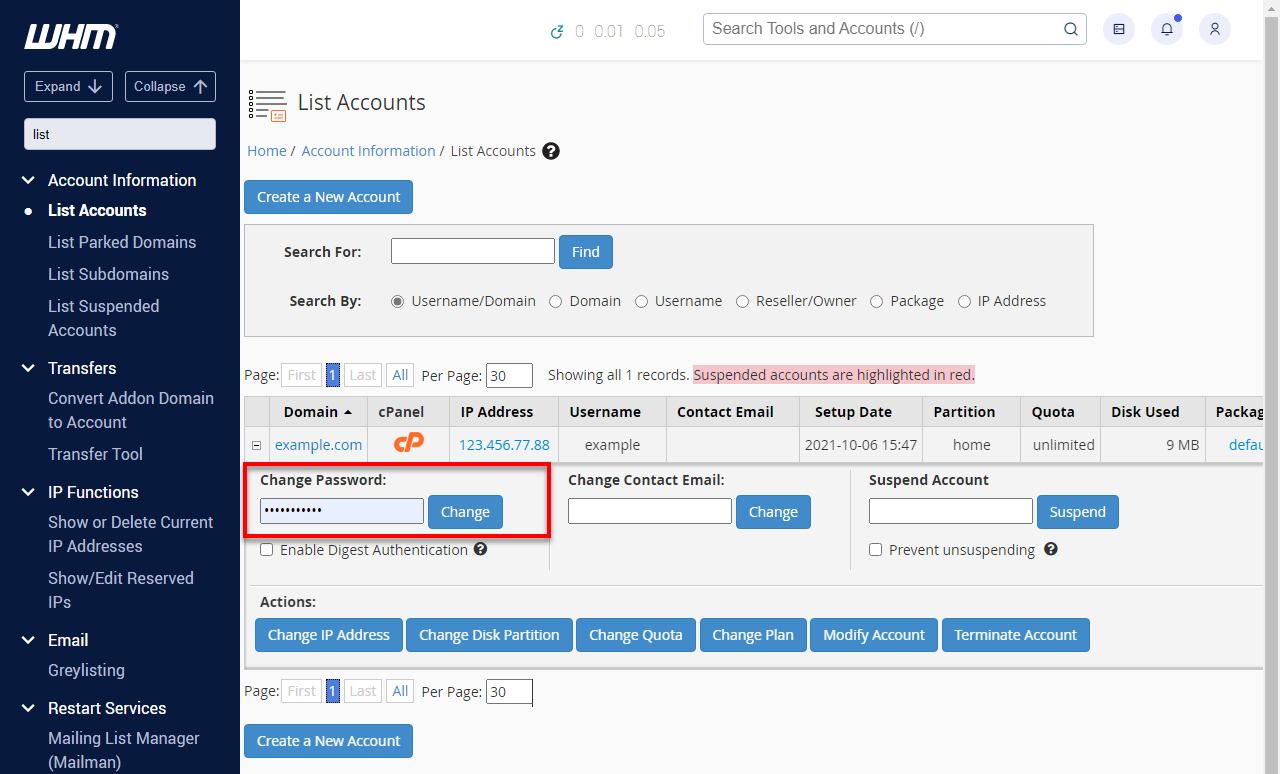Click the Per Page value field
Screen dimensions: 1280x774
[509, 375]
